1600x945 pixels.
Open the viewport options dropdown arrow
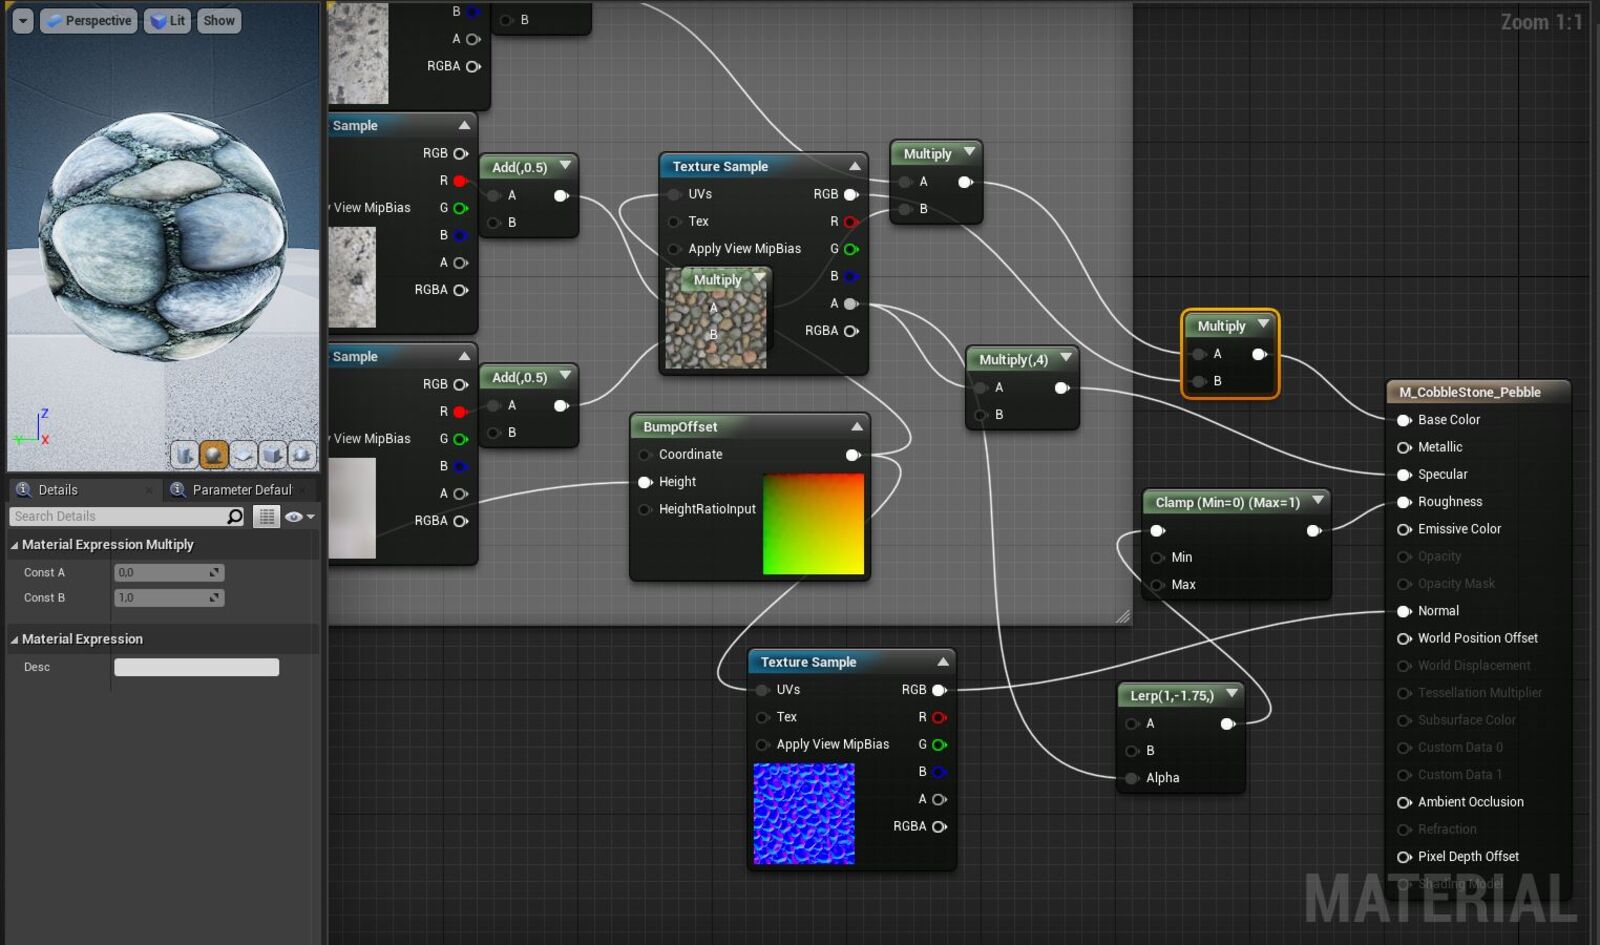[23, 21]
